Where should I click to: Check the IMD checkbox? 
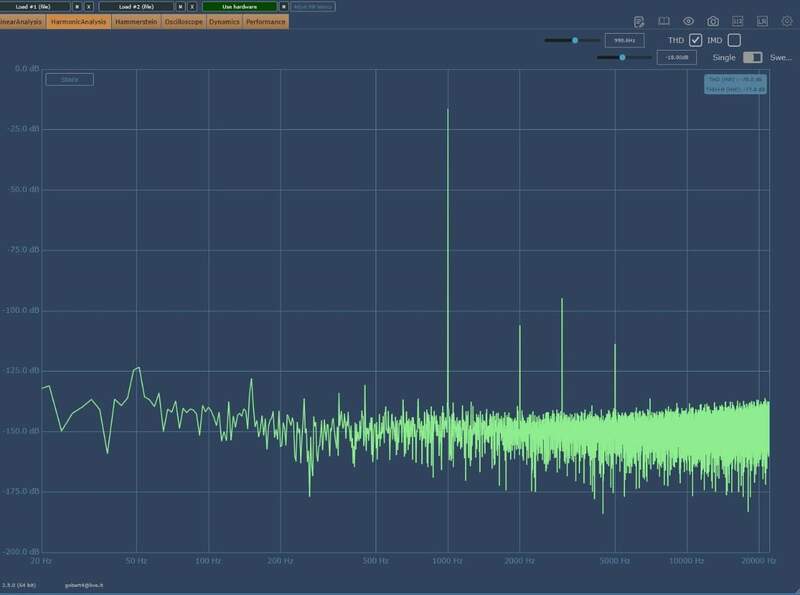coord(734,40)
